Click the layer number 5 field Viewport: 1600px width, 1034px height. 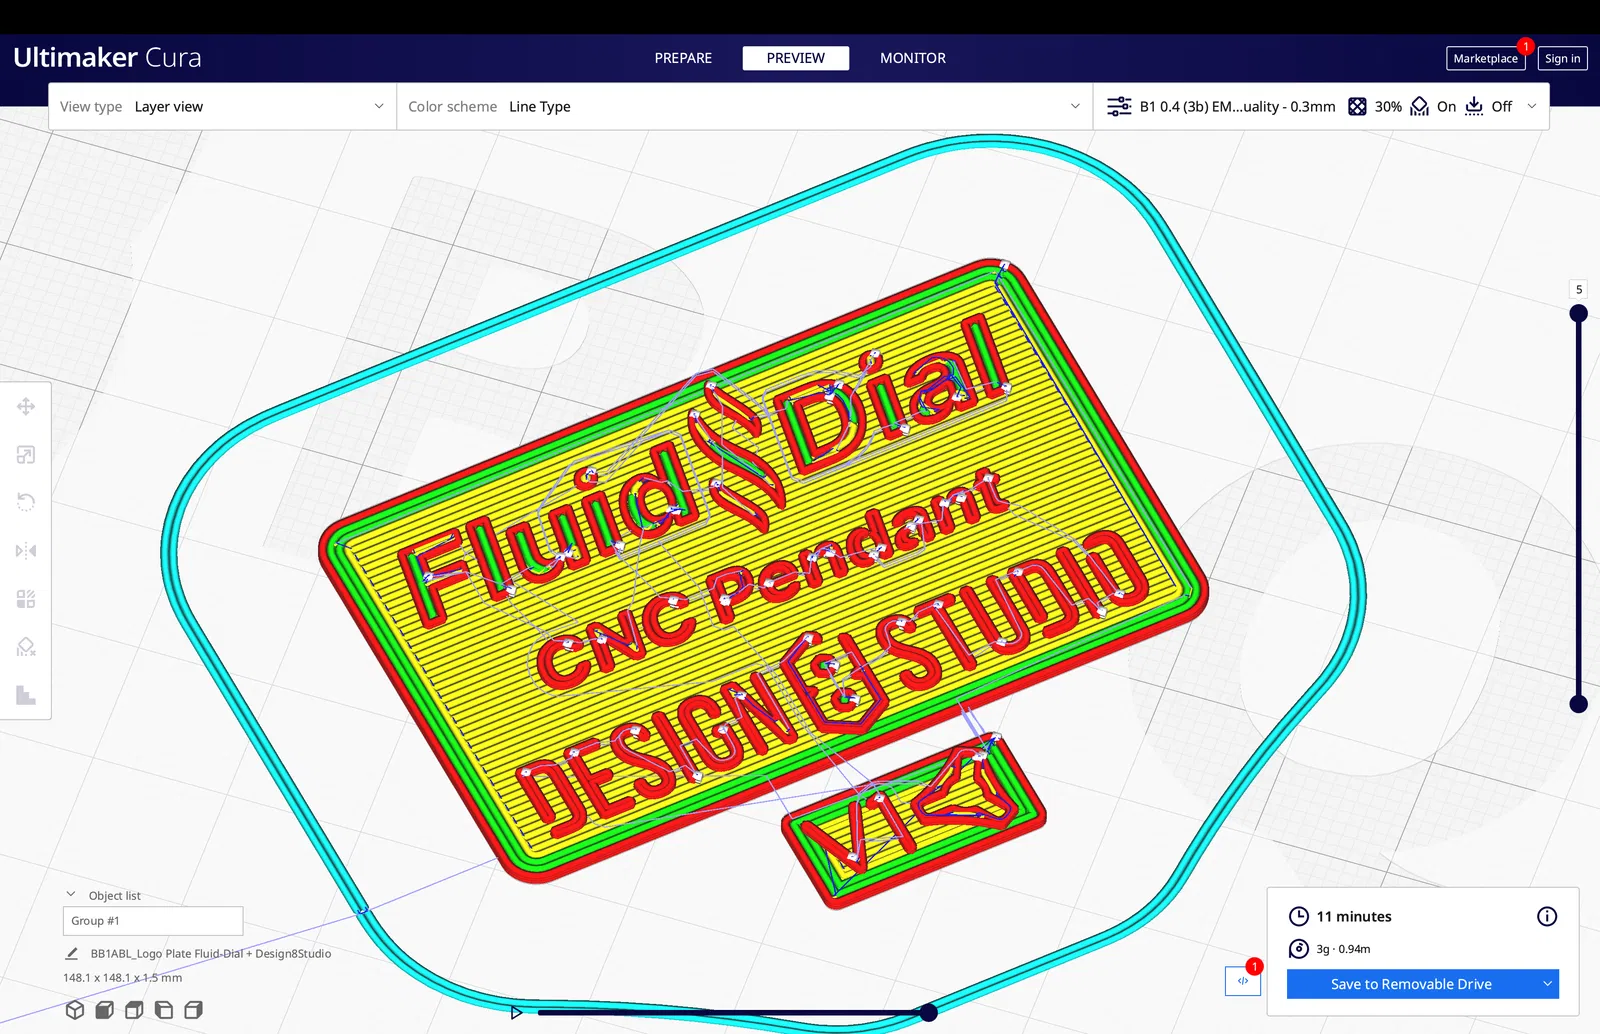click(1579, 290)
